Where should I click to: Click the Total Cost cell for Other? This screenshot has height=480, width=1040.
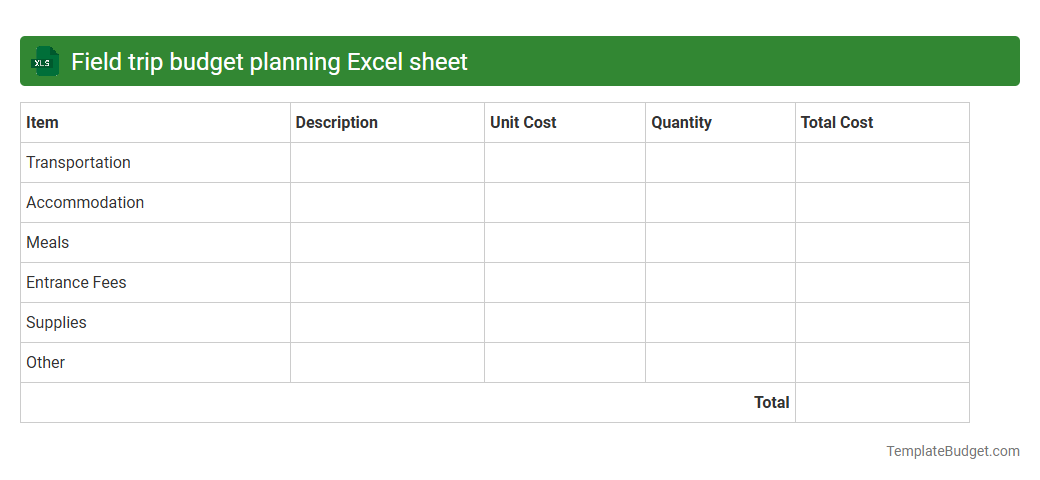click(882, 363)
